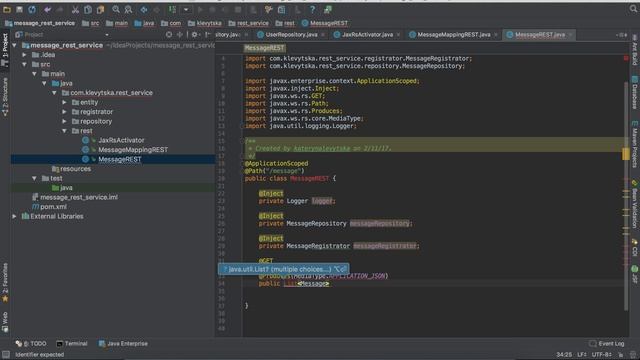Viewport: 640px width, 360px height.
Task: Show the hidden editor tabs list
Action: point(622,35)
